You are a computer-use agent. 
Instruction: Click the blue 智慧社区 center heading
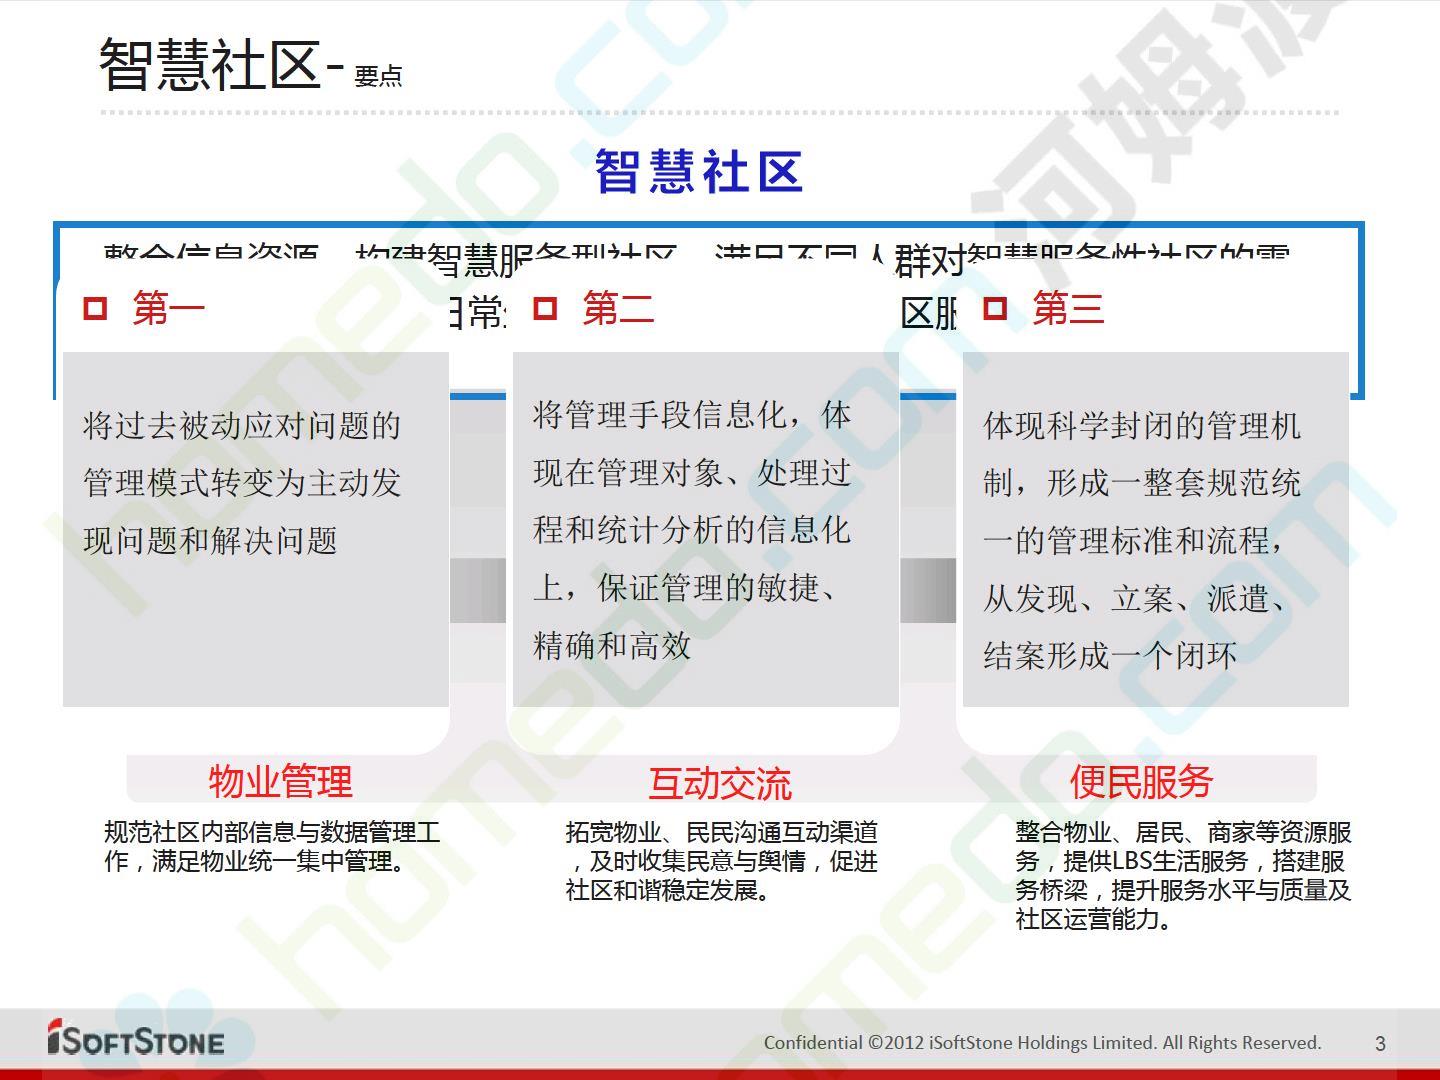click(x=699, y=172)
